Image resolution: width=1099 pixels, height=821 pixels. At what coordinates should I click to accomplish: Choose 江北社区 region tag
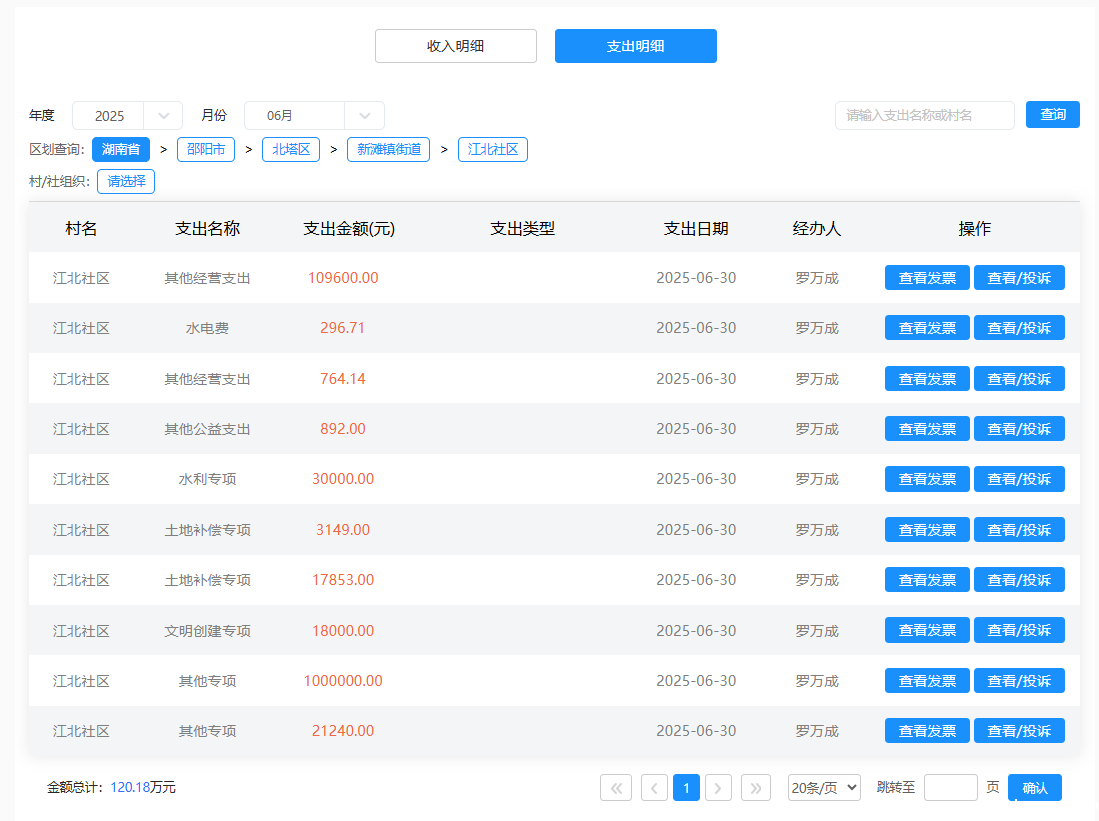click(493, 150)
